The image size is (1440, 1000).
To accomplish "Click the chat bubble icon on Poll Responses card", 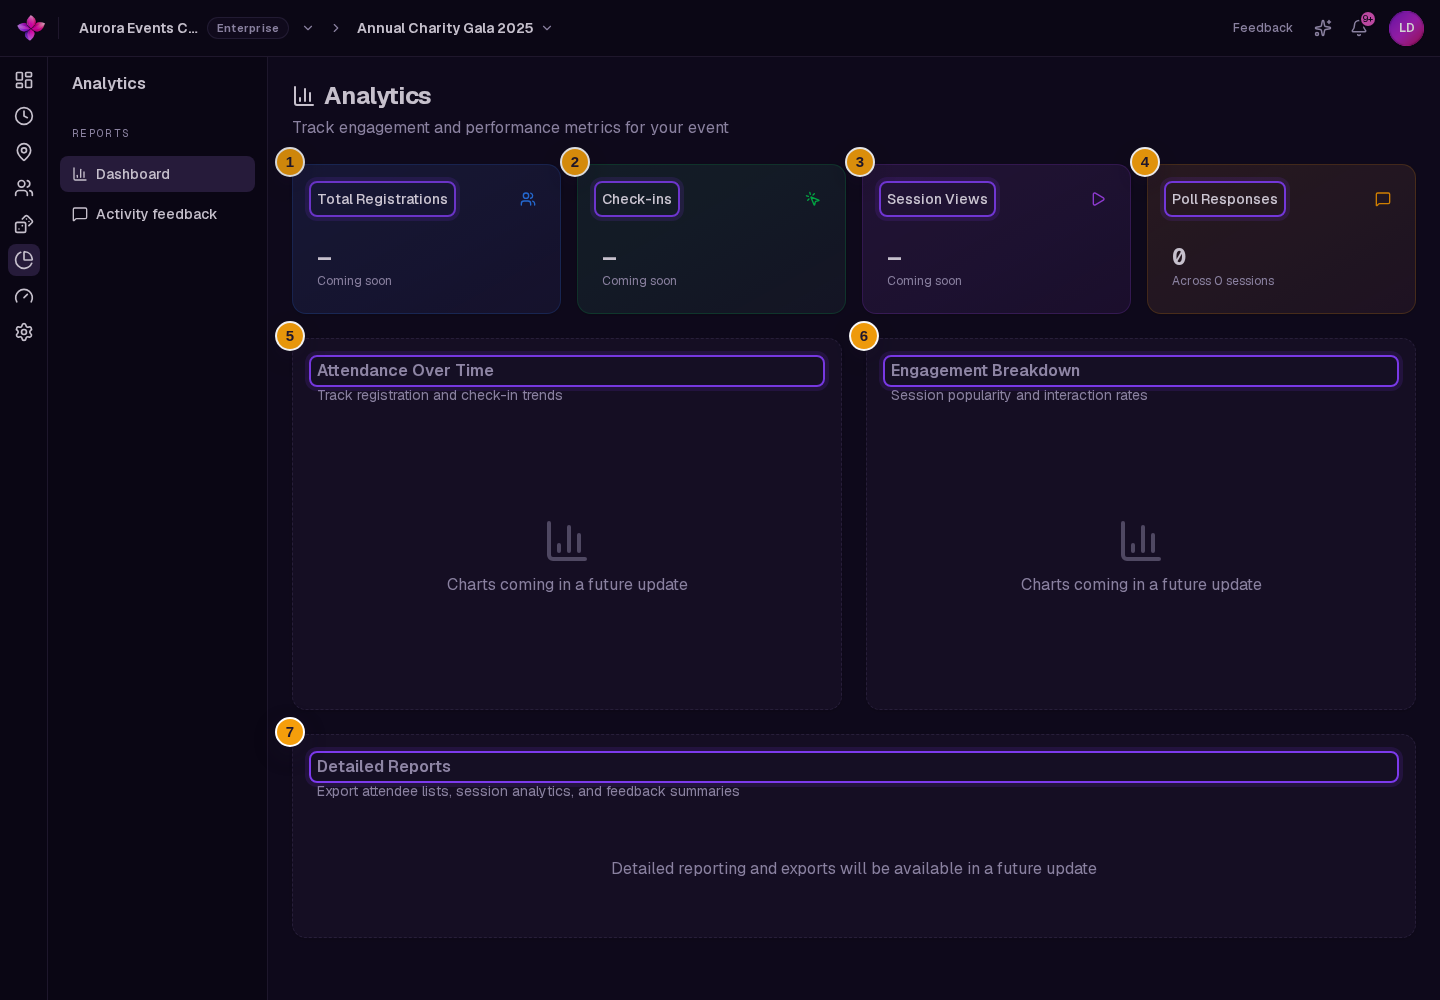I will tap(1383, 199).
